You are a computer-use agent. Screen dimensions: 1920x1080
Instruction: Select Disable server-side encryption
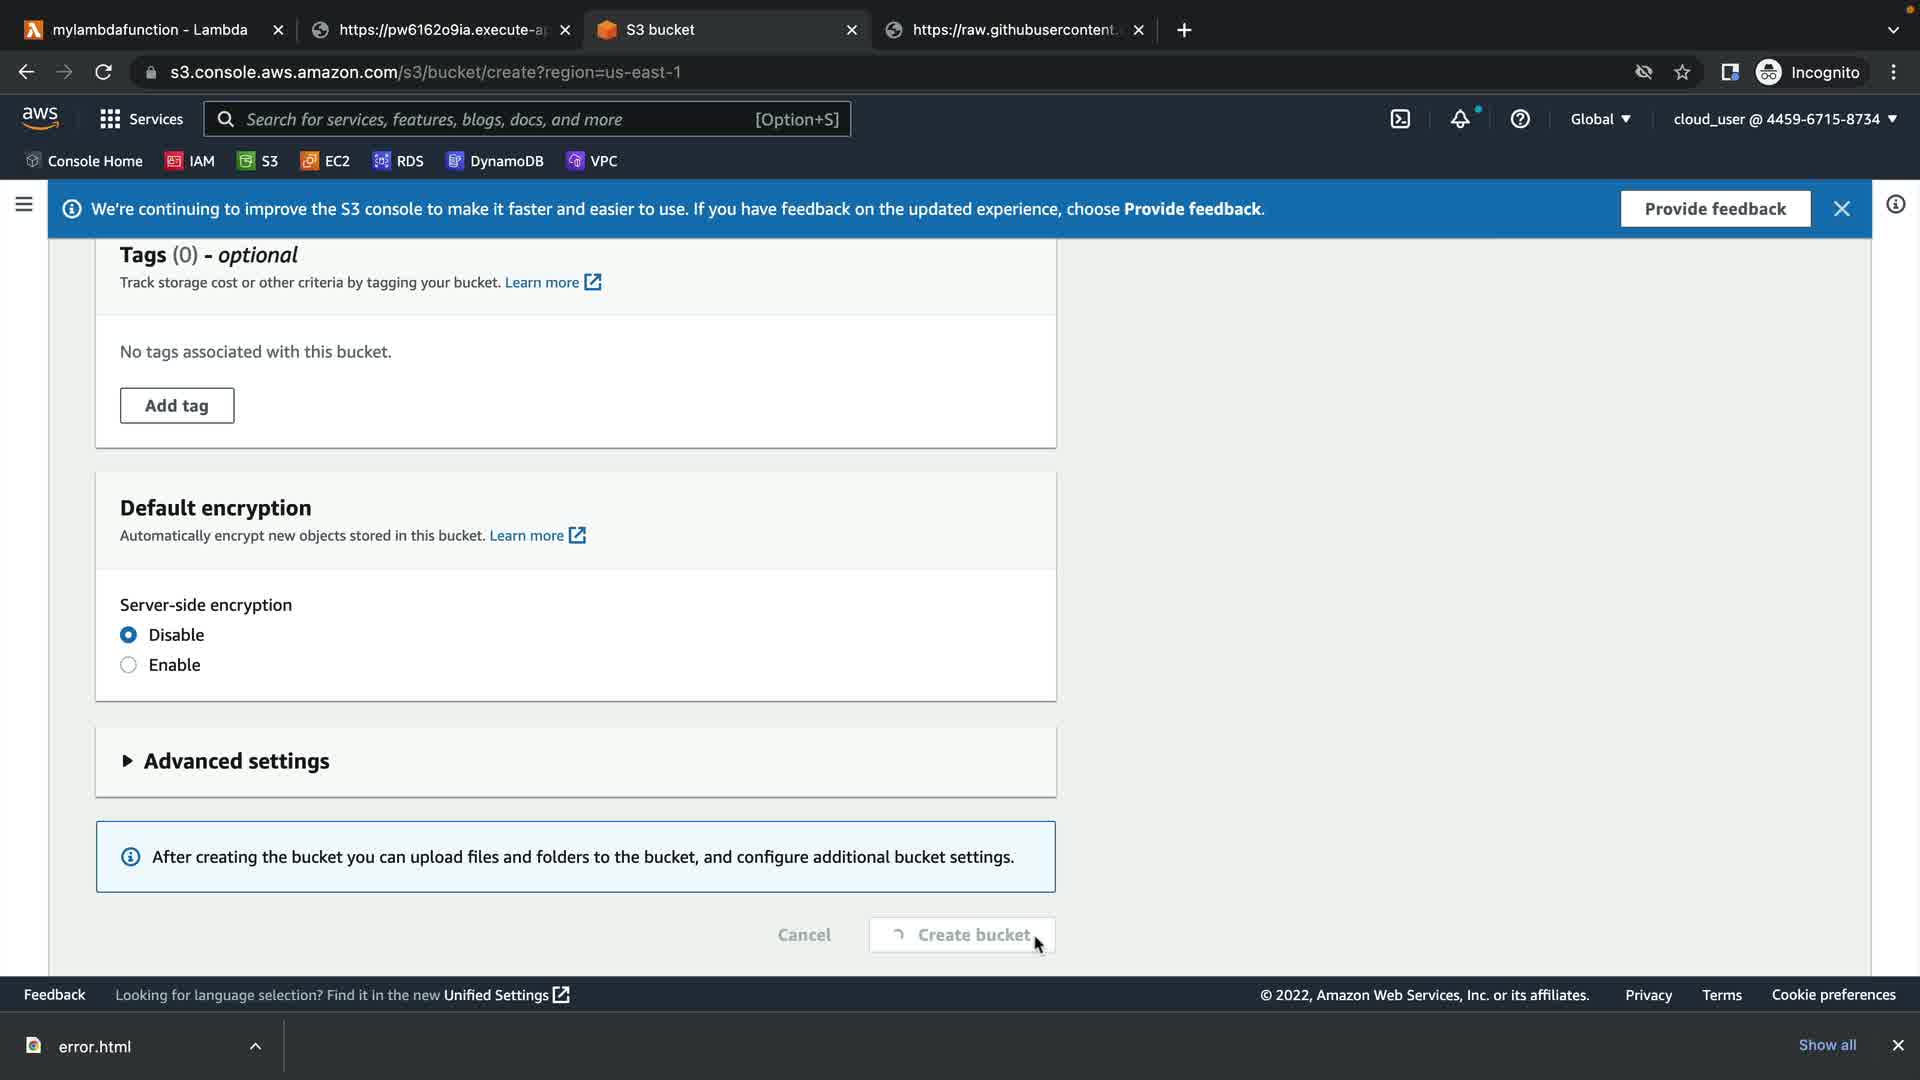coord(129,635)
